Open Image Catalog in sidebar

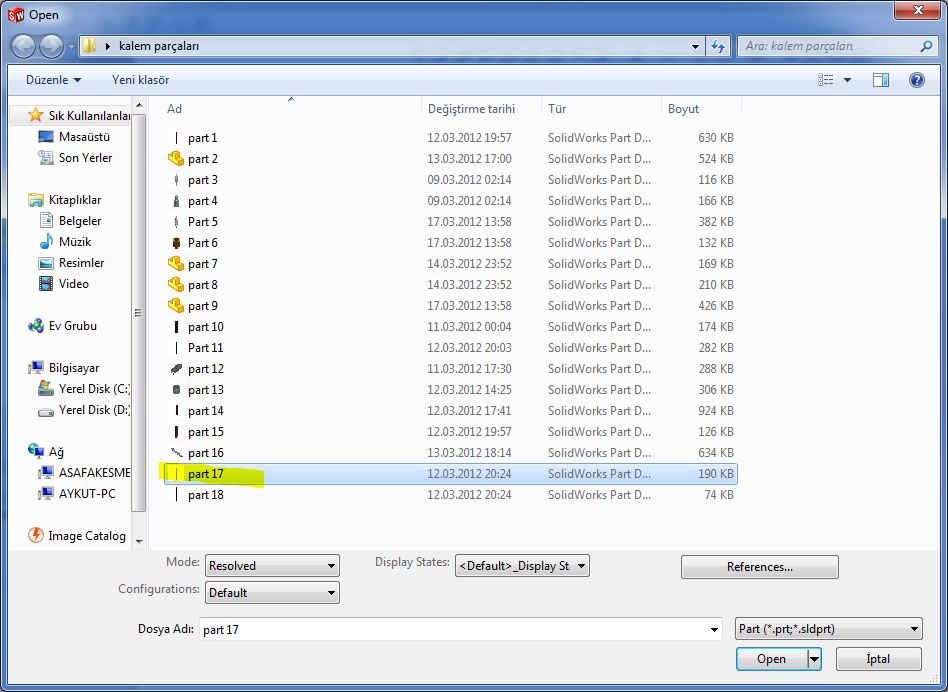(x=86, y=536)
